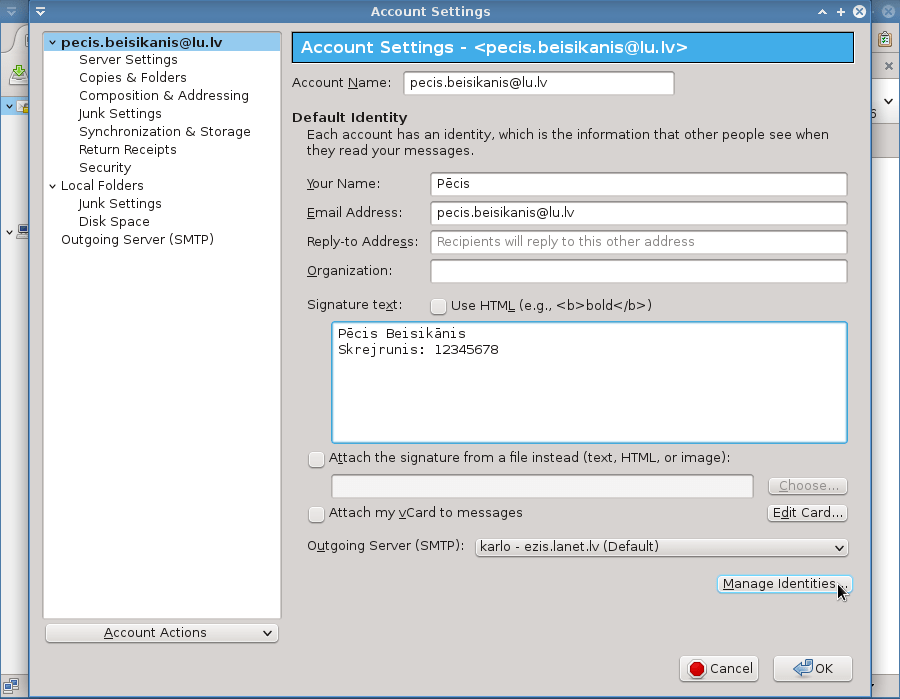
Task: Open Security settings
Action: pos(105,168)
